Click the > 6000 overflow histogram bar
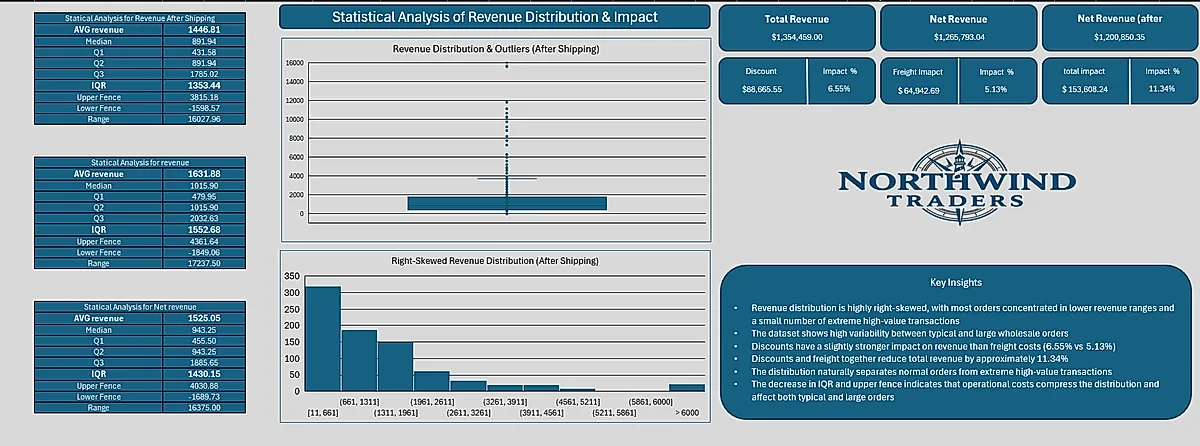 click(686, 387)
